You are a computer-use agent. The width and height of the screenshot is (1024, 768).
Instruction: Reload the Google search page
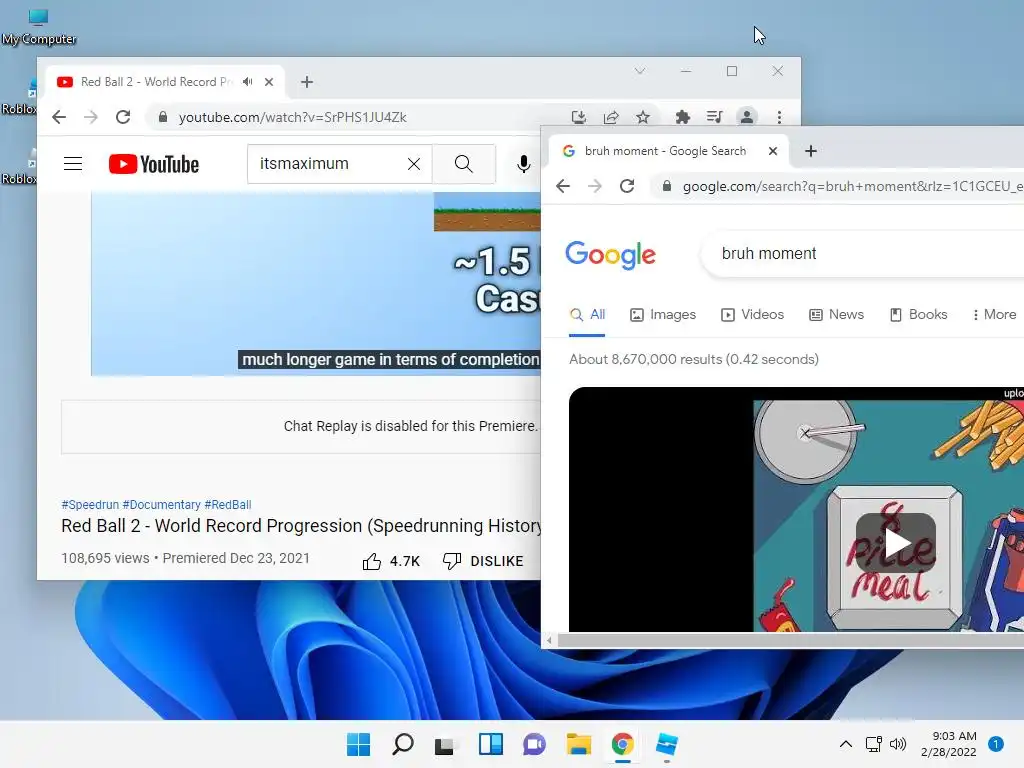[627, 186]
